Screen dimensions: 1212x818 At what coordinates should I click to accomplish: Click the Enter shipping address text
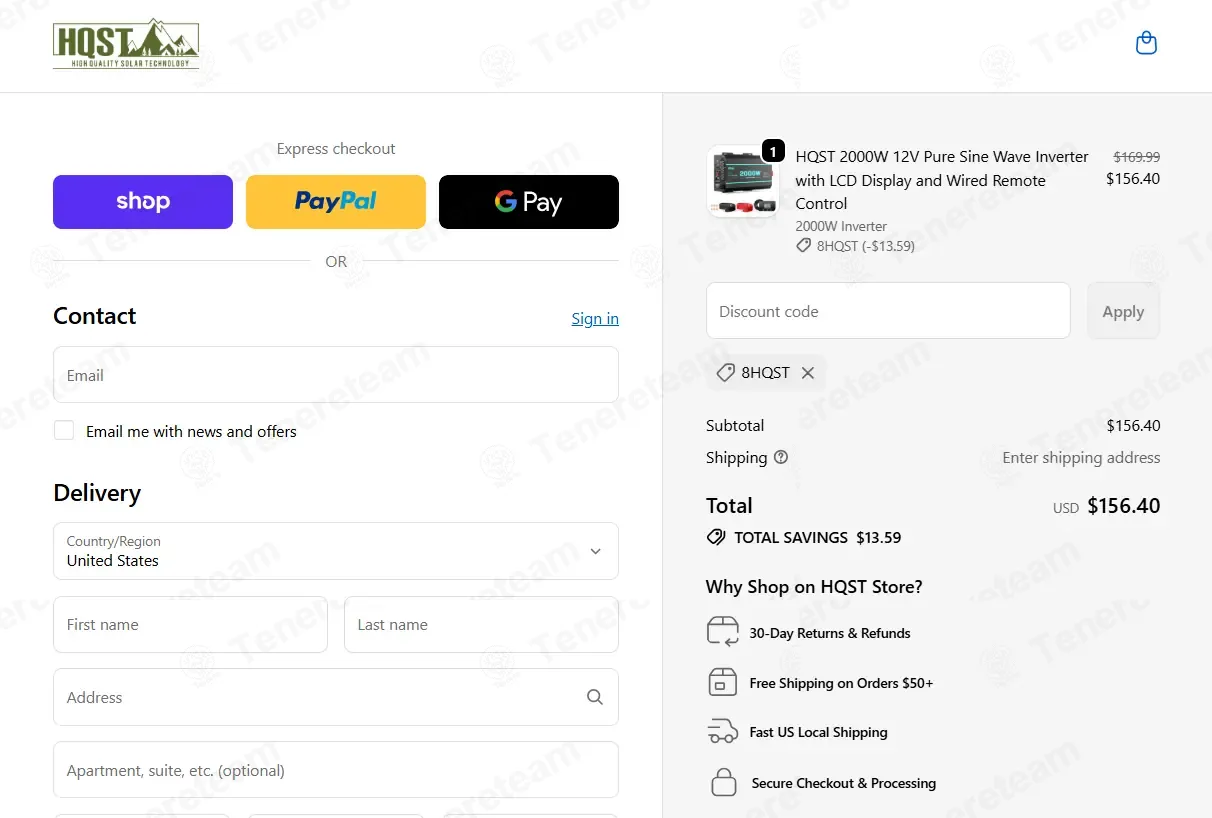tap(1081, 458)
